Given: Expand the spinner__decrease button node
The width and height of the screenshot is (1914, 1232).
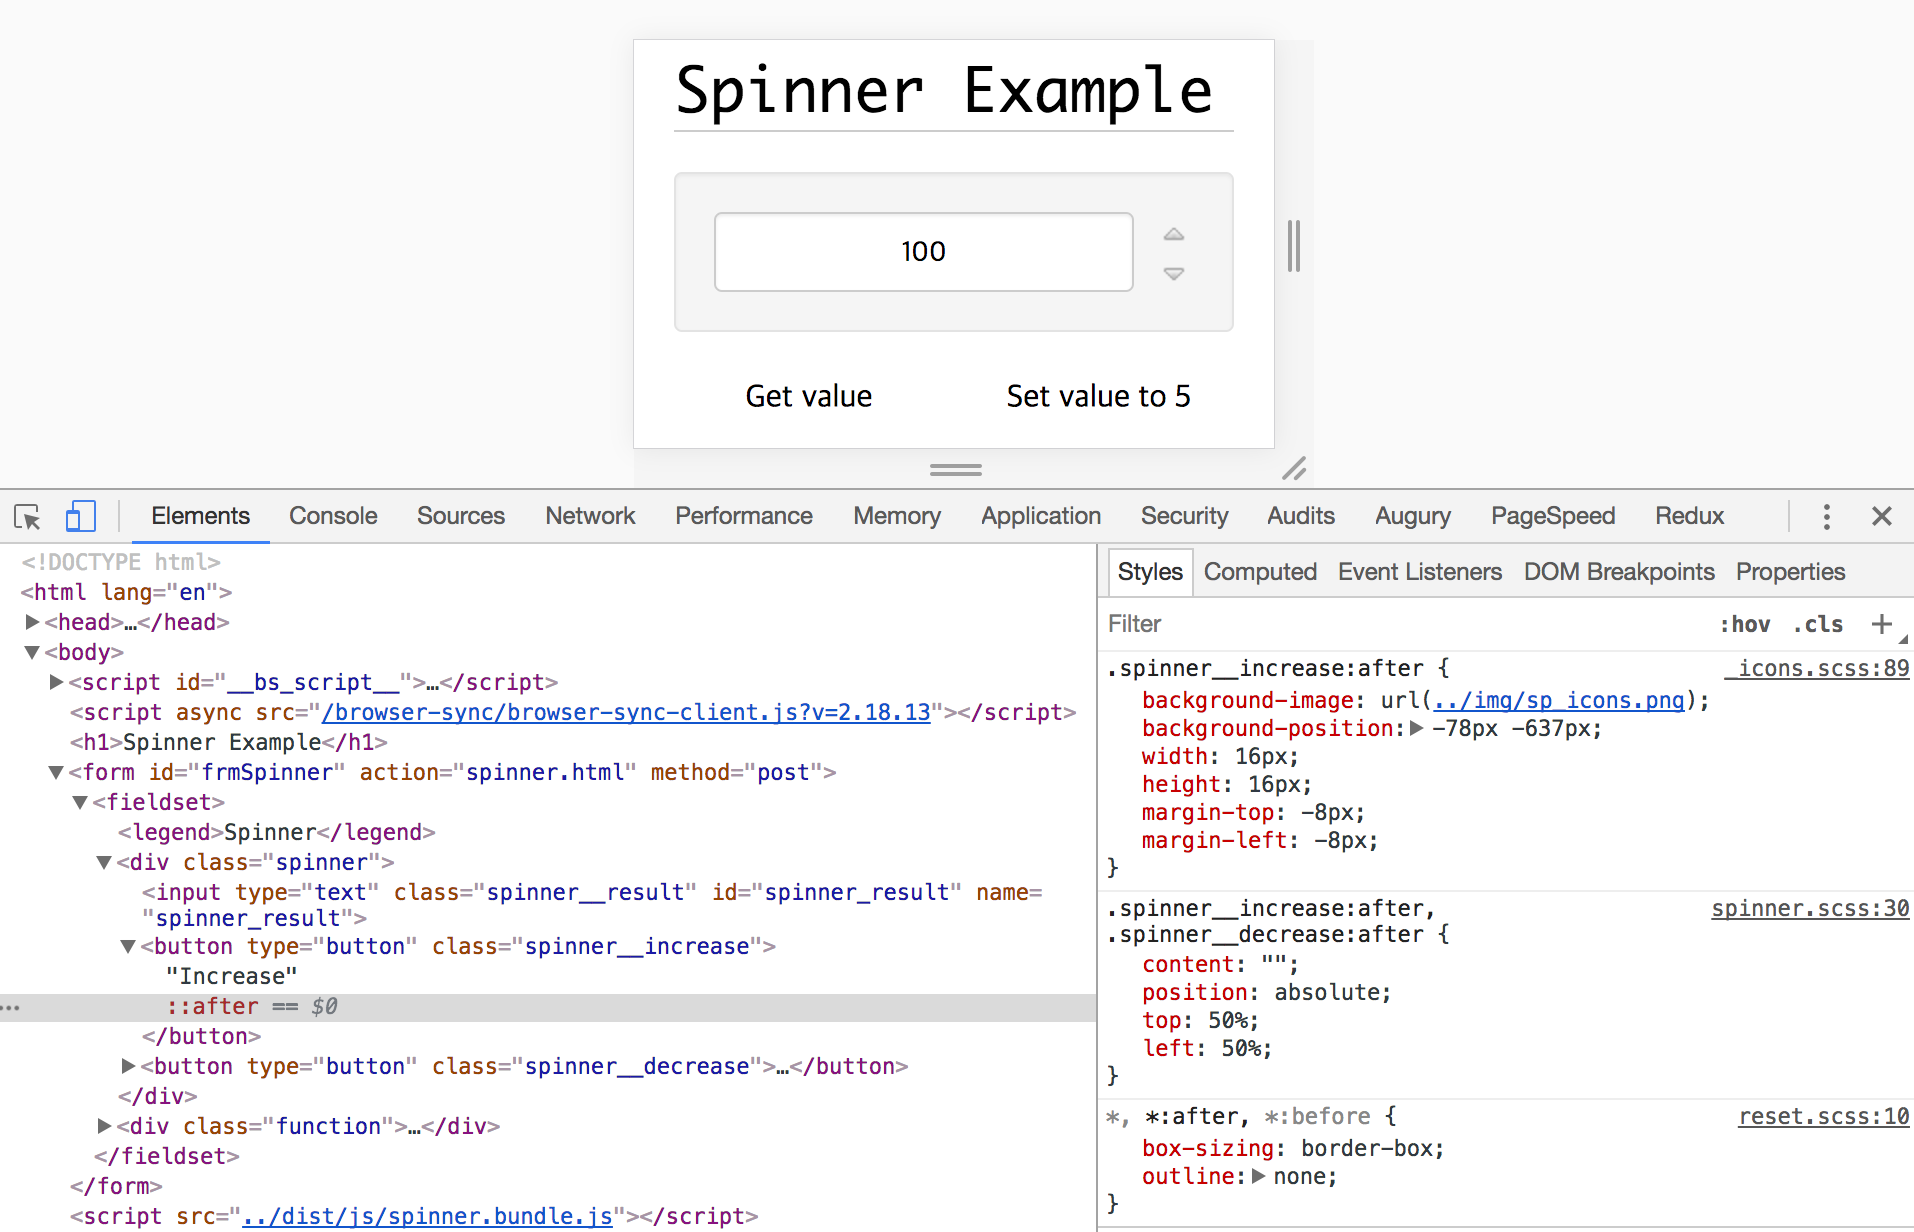Looking at the screenshot, I should (128, 1066).
